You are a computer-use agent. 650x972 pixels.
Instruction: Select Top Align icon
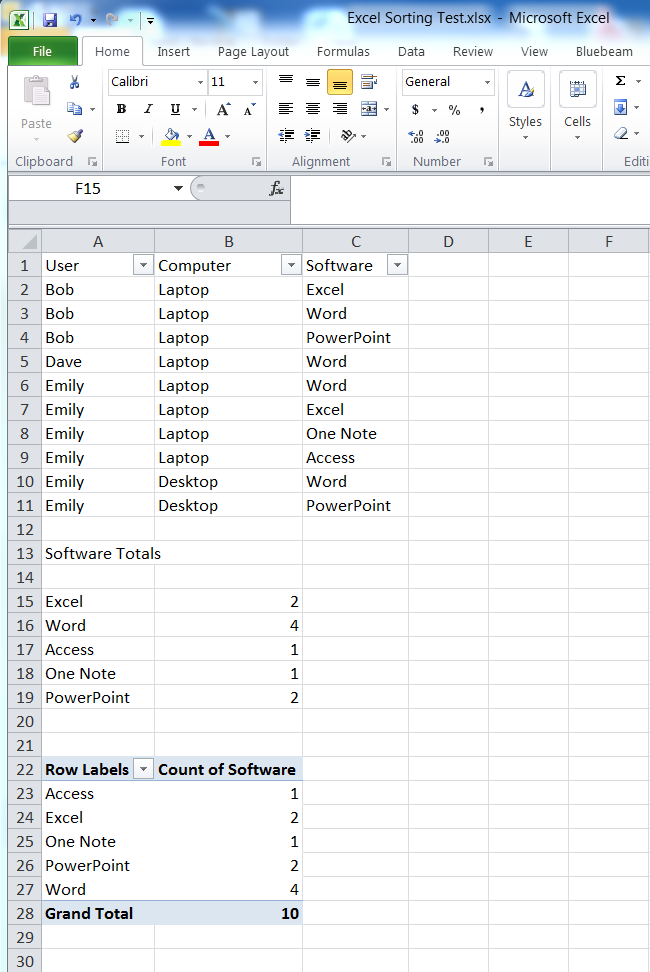tap(286, 82)
